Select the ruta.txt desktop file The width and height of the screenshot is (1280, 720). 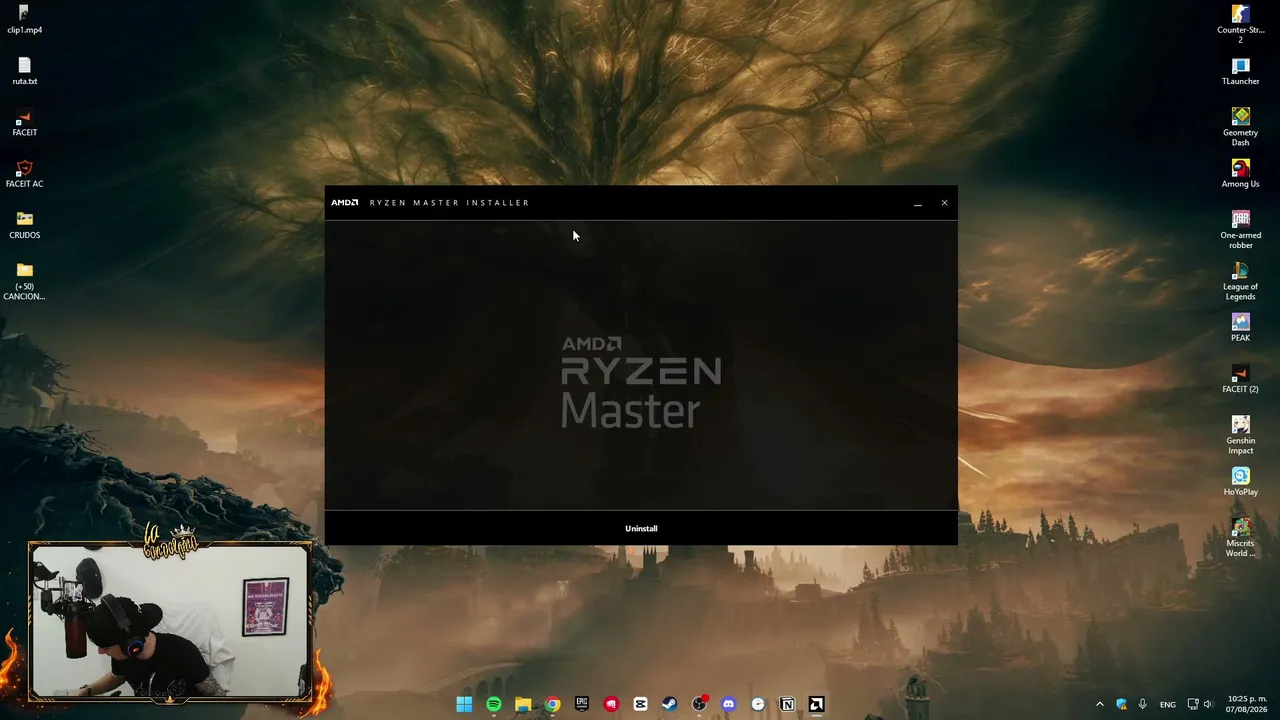tap(25, 71)
